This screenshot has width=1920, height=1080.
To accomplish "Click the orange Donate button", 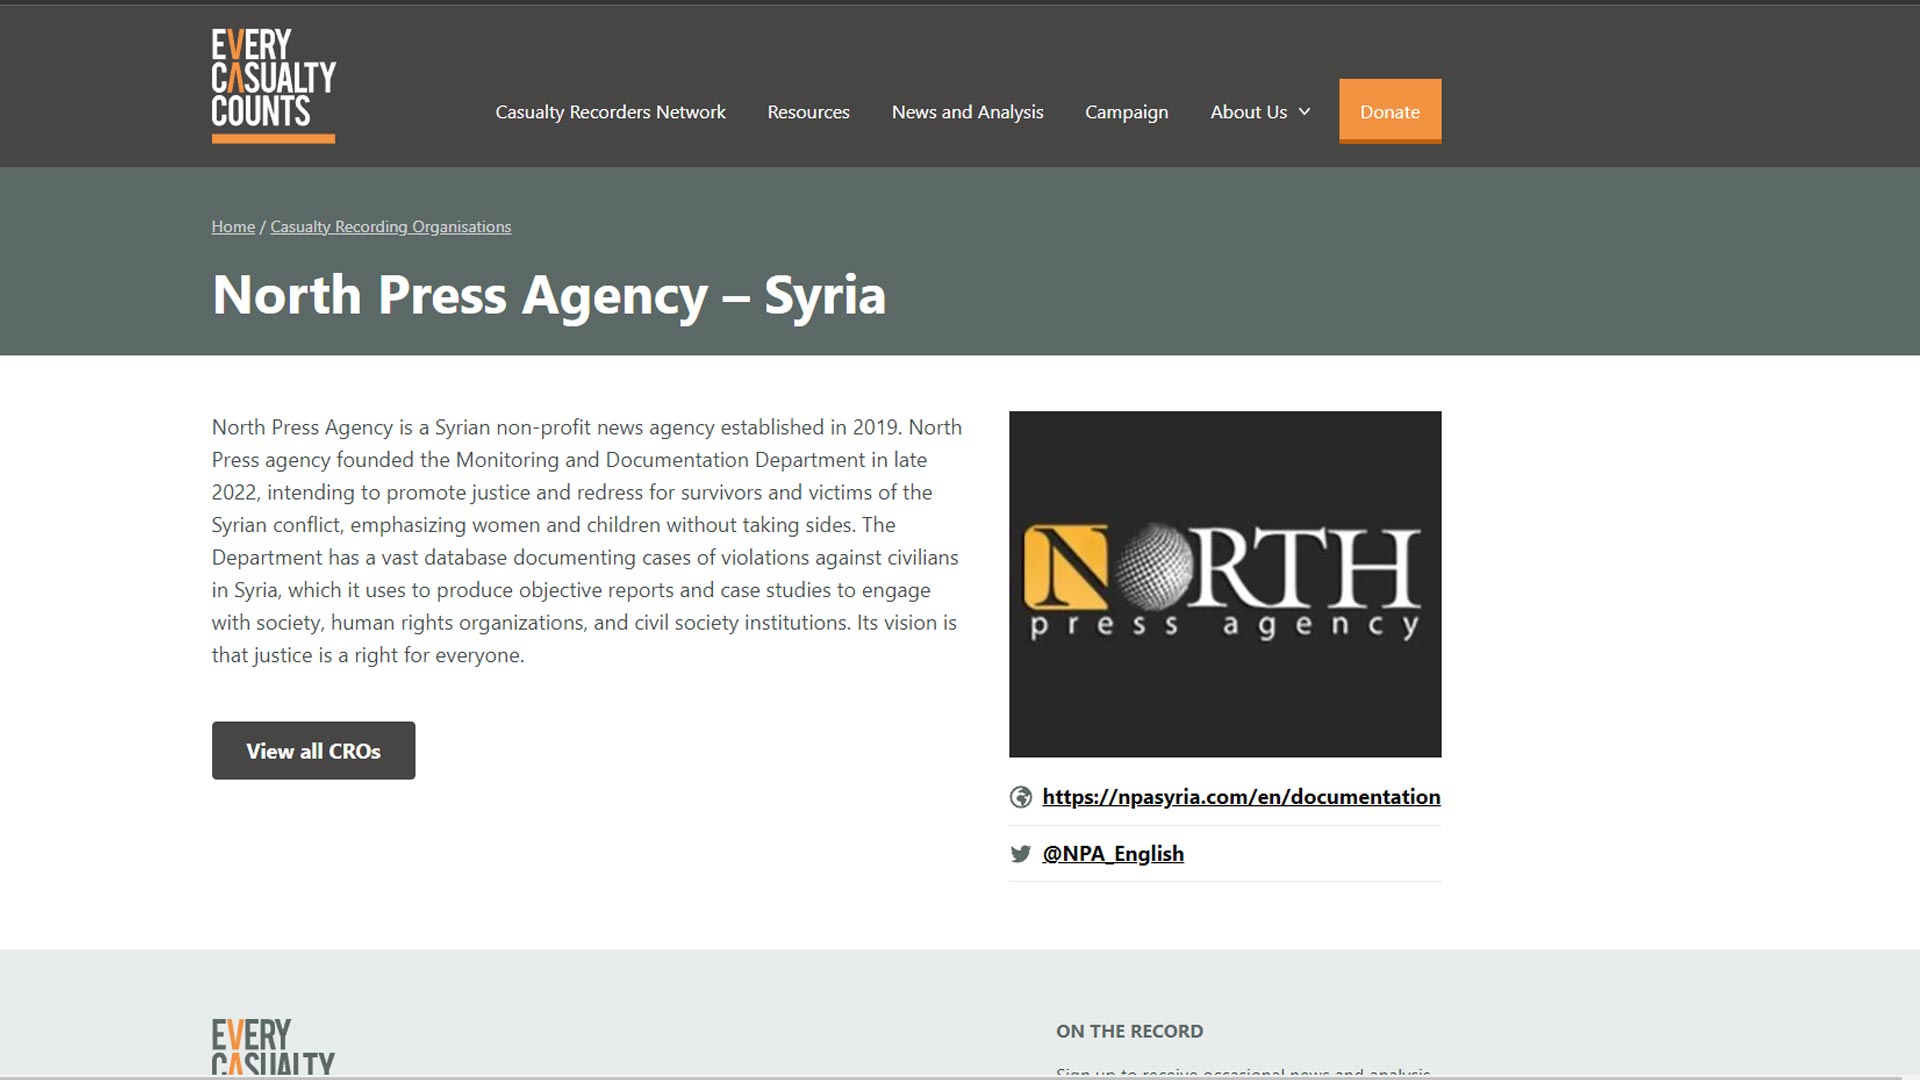I will [1390, 111].
